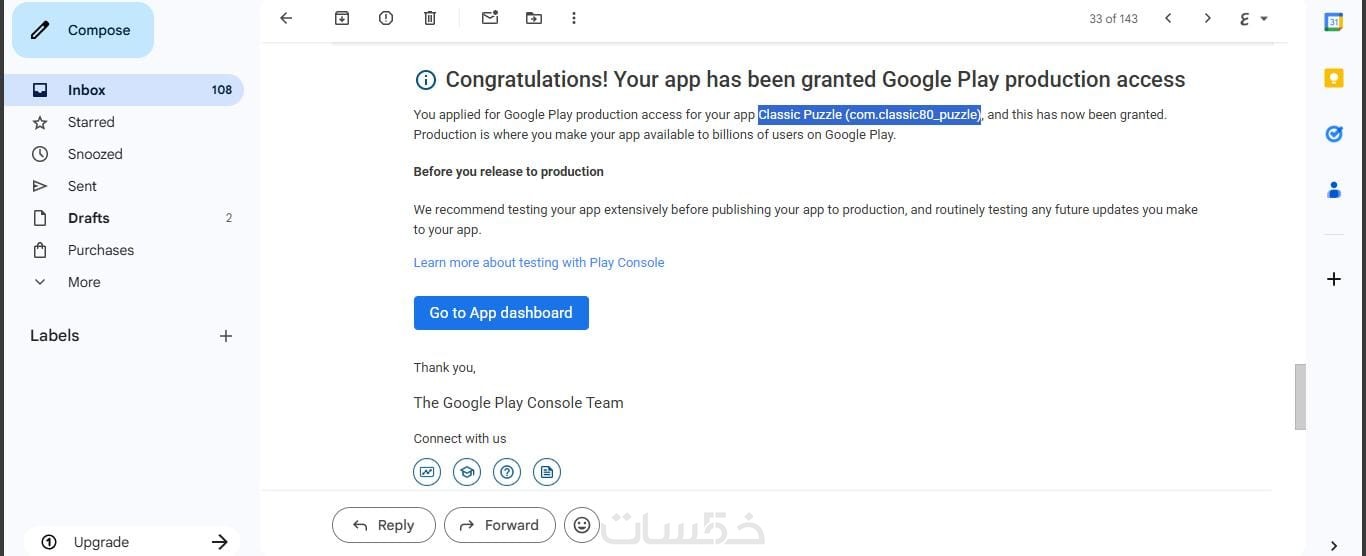The width and height of the screenshot is (1366, 556).
Task: Open the Inbox folder
Action: click(x=87, y=90)
